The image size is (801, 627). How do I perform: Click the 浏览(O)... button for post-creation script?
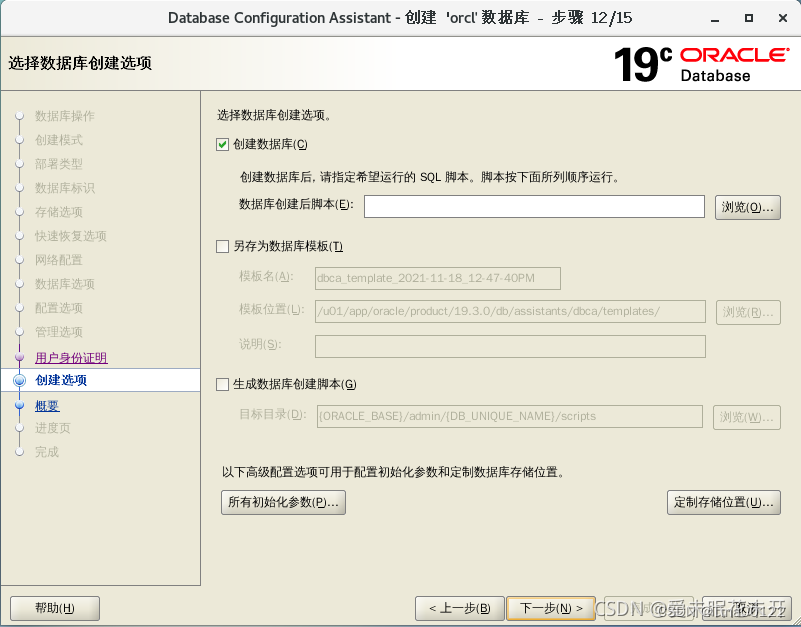747,207
